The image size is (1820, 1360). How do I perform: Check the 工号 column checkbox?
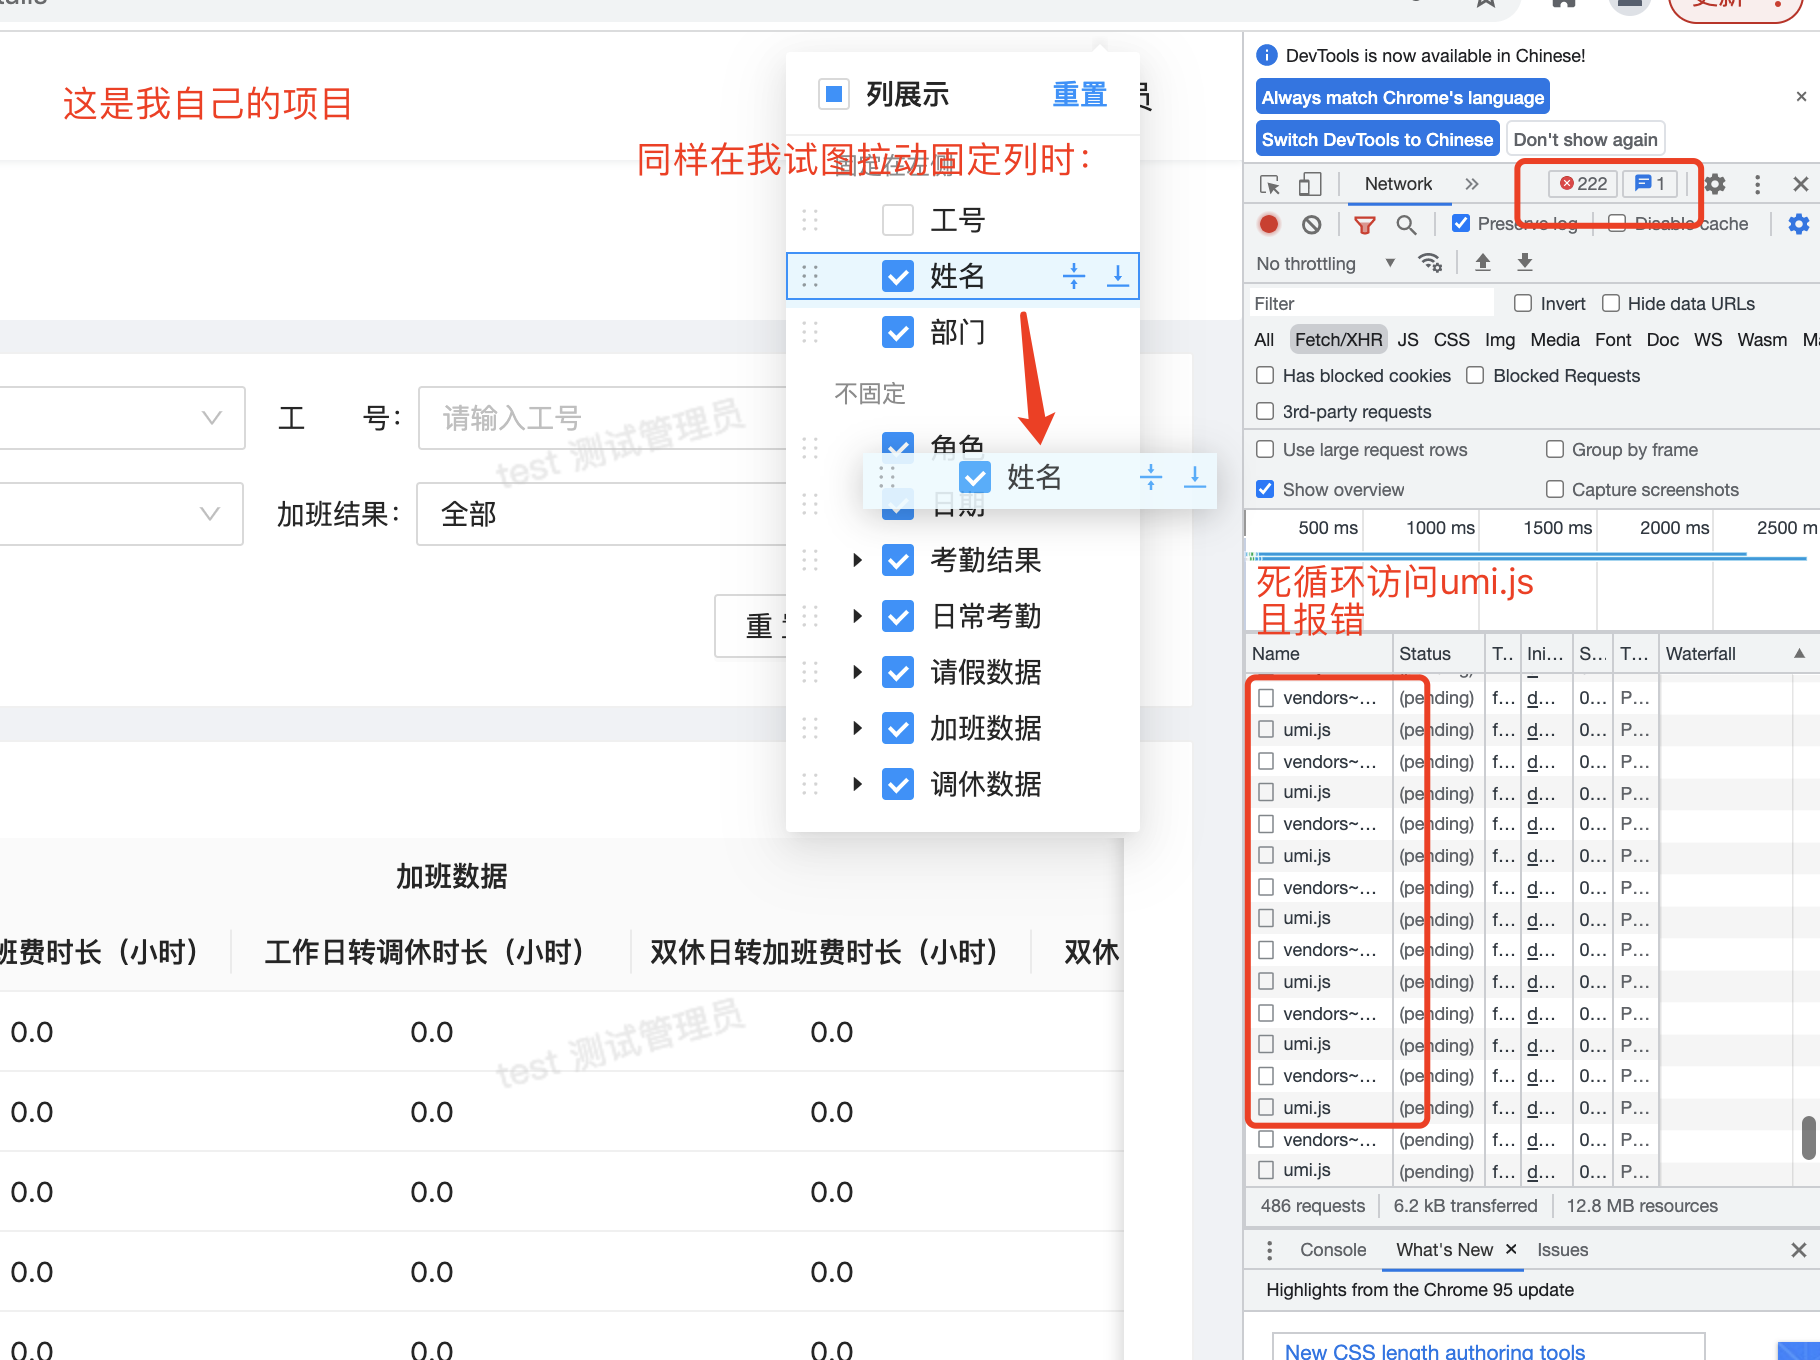pyautogui.click(x=897, y=219)
